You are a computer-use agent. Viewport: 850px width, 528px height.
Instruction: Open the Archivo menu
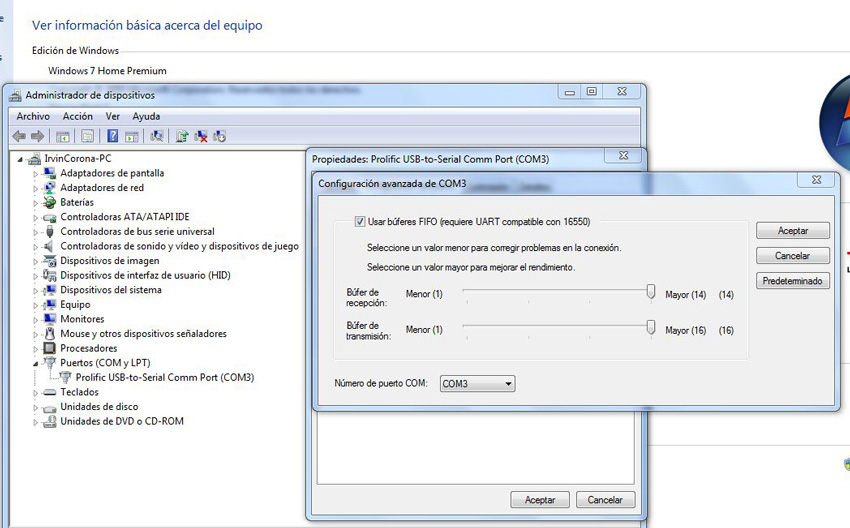tap(33, 116)
